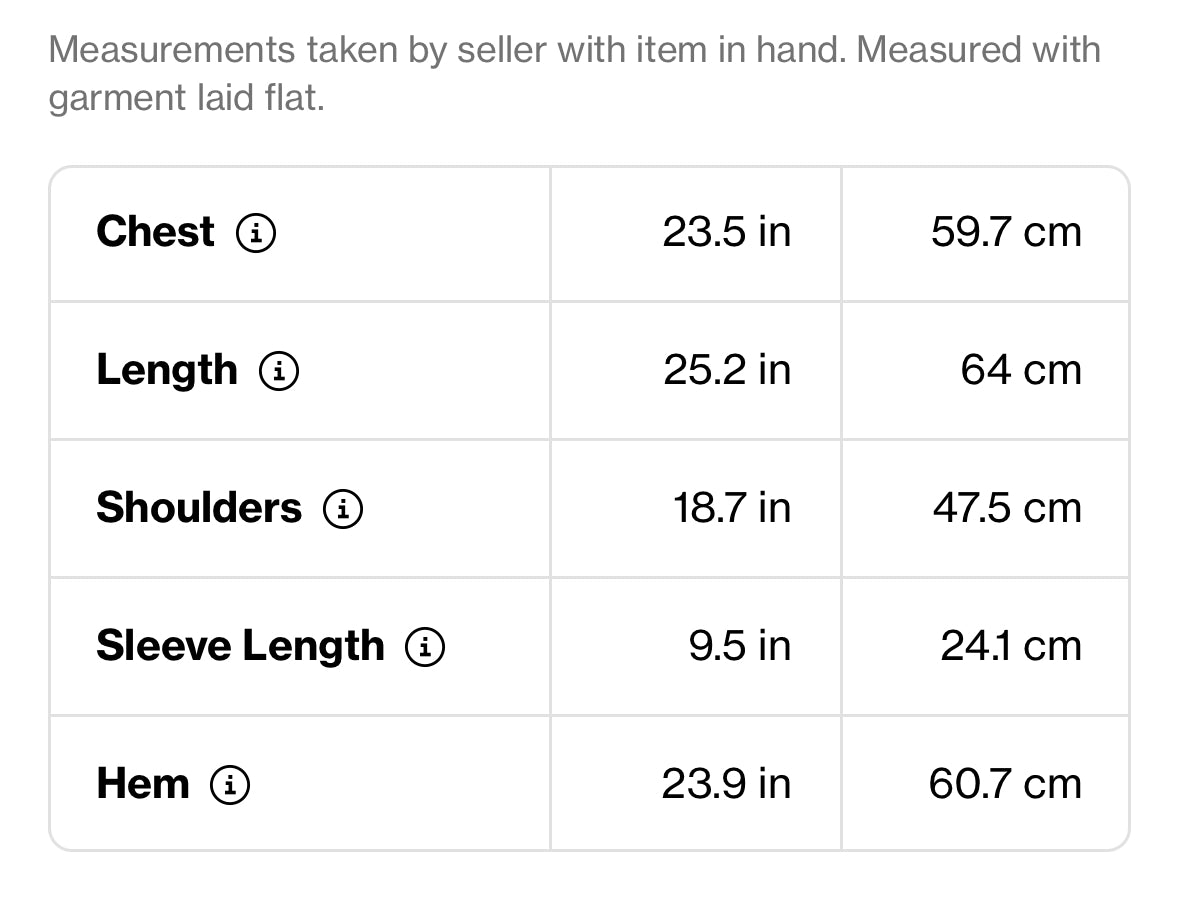Open the Sleeve Length info icon

pos(425,647)
